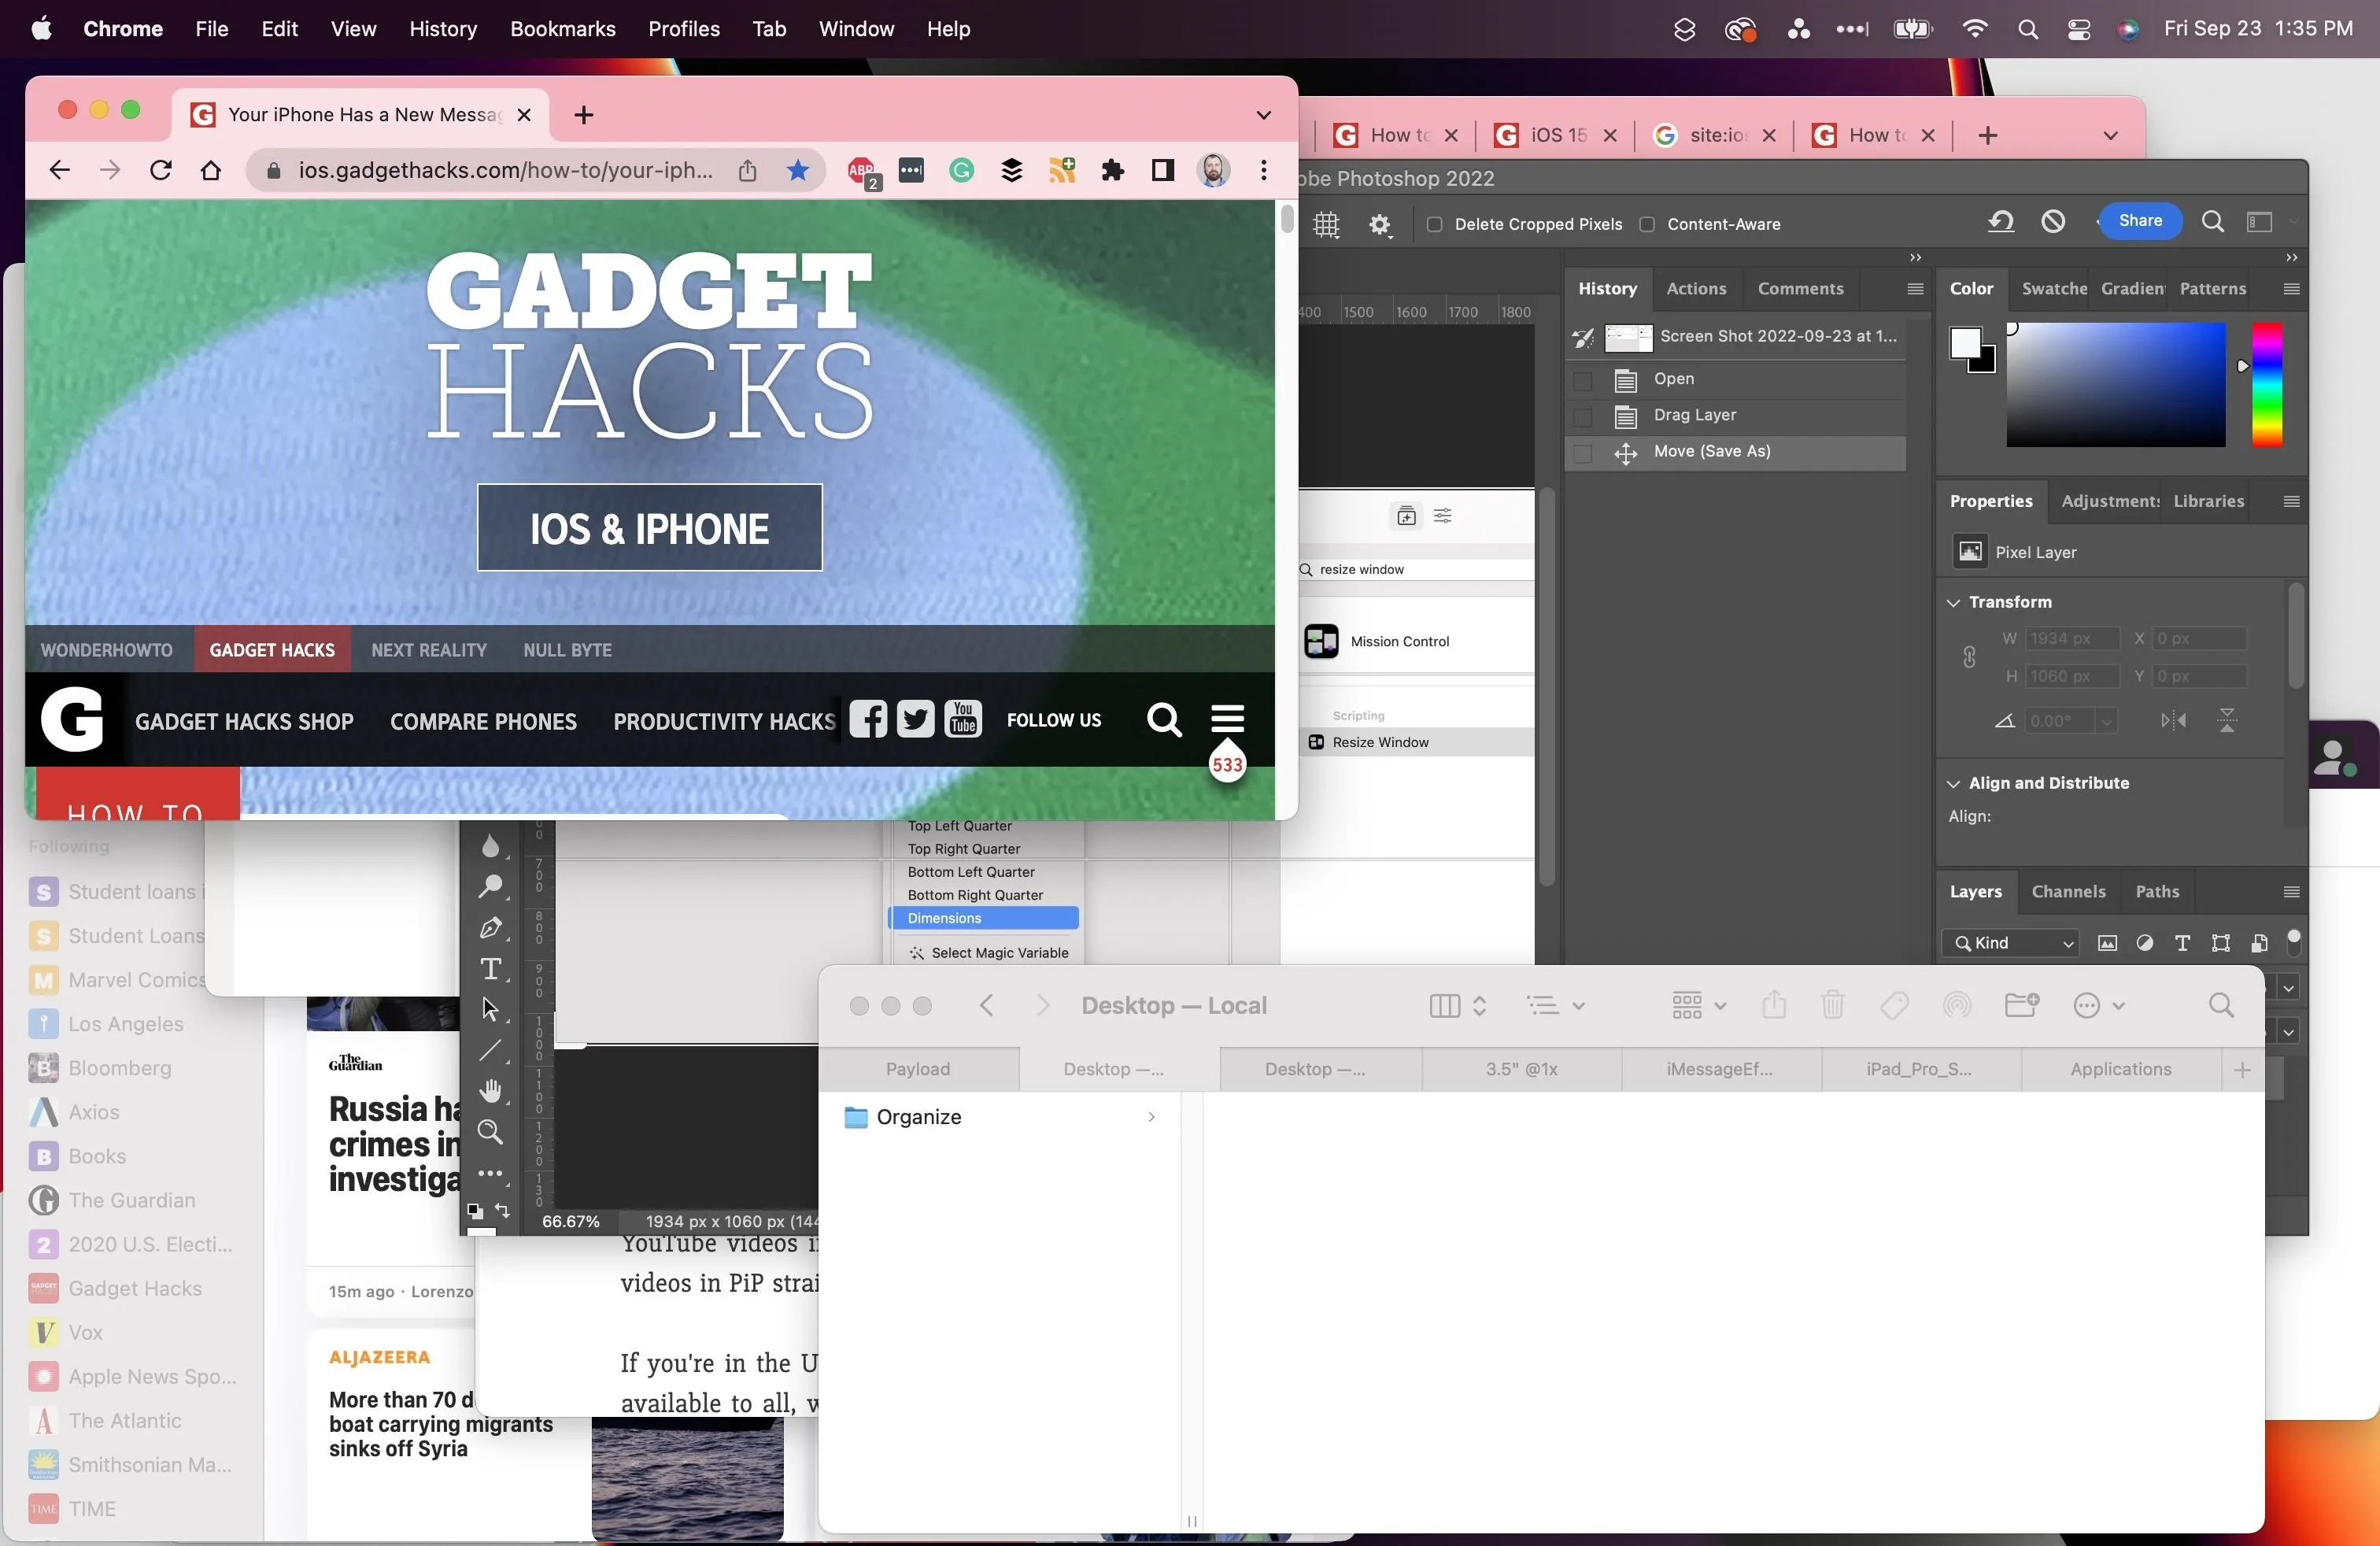Click the Finder trash icon in toolbar

coord(1832,1004)
